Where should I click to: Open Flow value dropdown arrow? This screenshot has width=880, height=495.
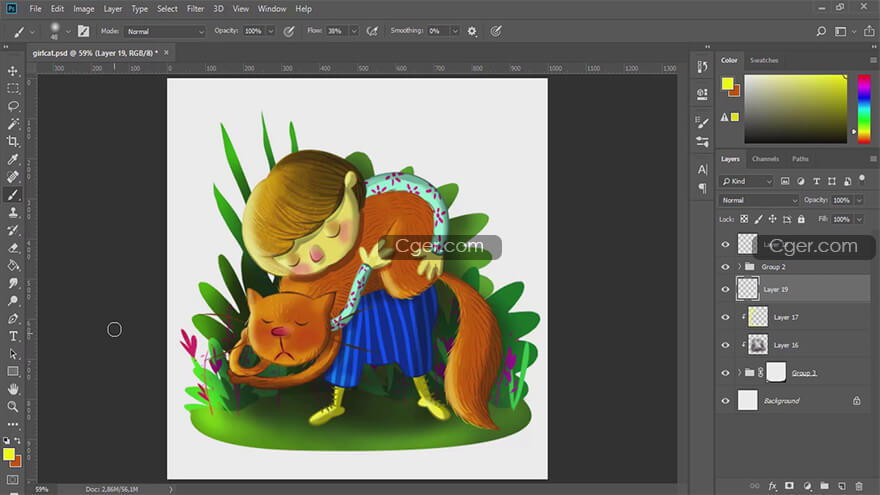click(x=354, y=31)
